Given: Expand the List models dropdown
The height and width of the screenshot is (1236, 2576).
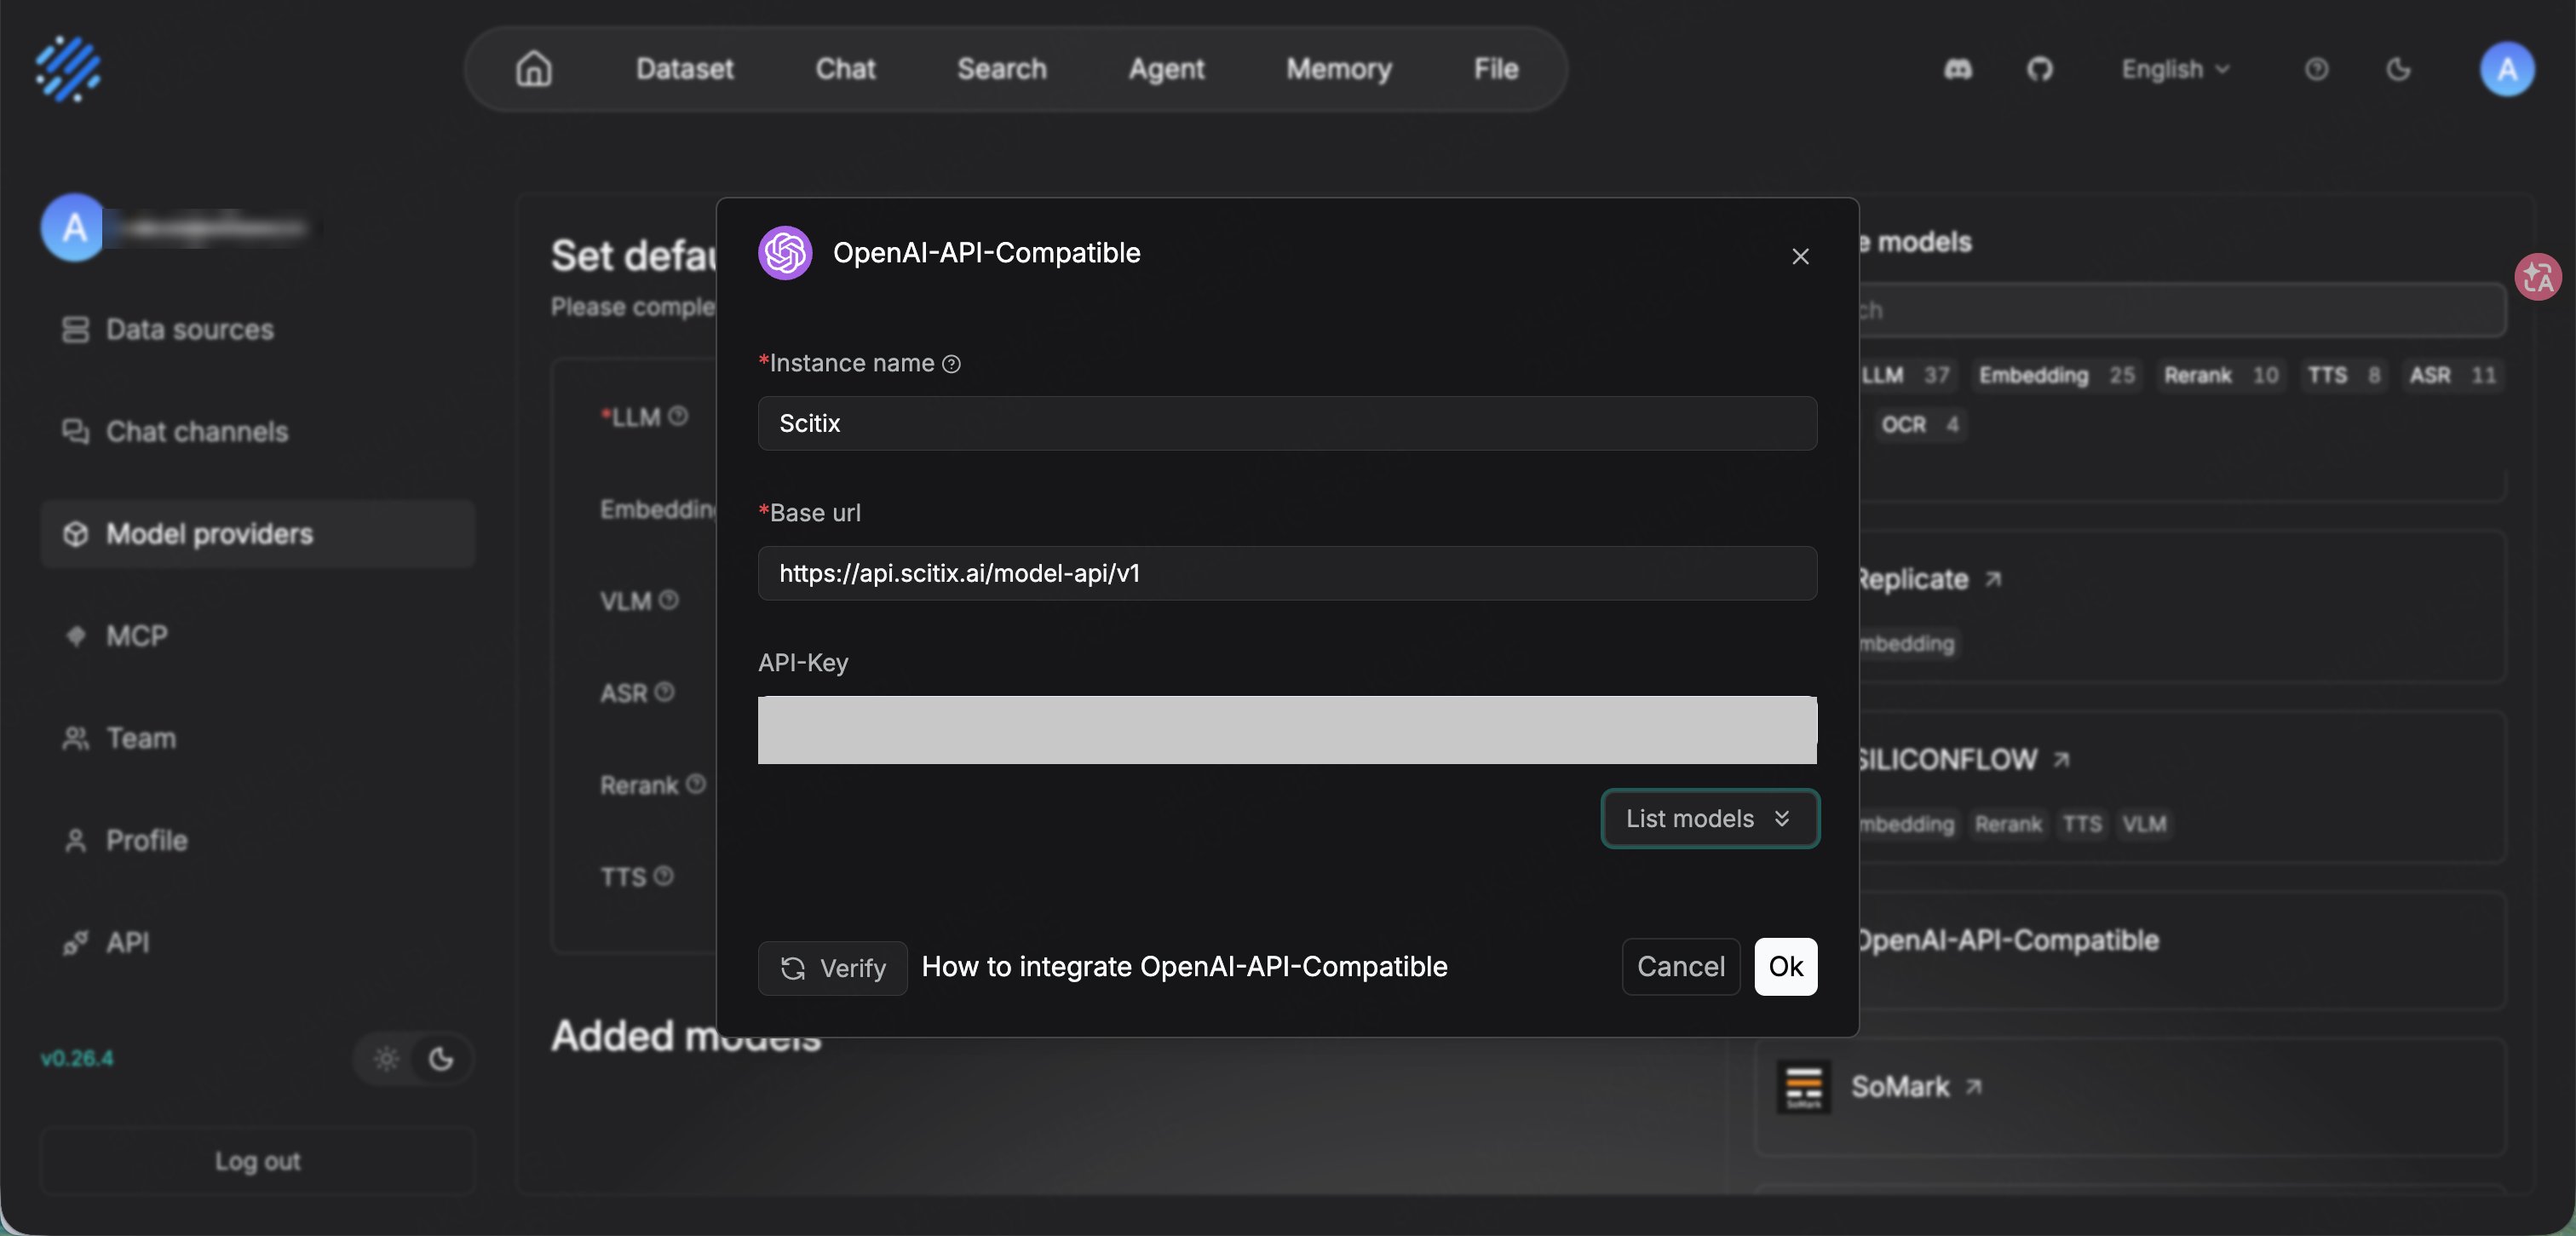Looking at the screenshot, I should coord(1710,819).
